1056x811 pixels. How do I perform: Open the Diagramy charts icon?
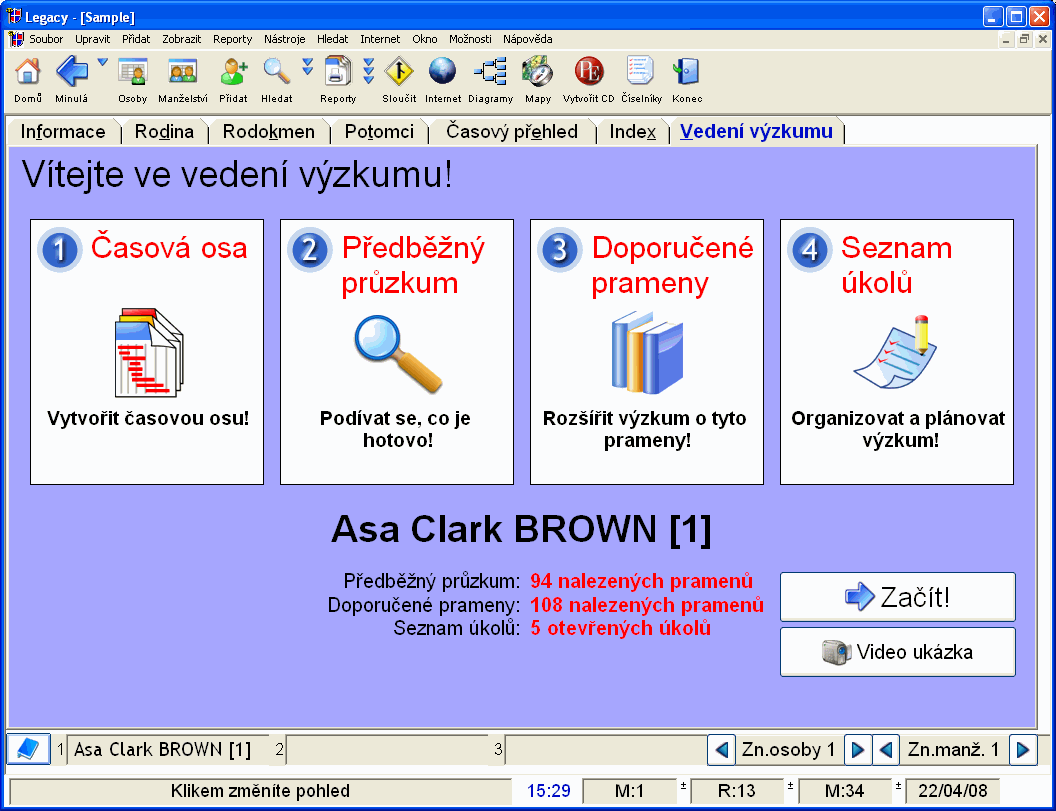pyautogui.click(x=490, y=72)
